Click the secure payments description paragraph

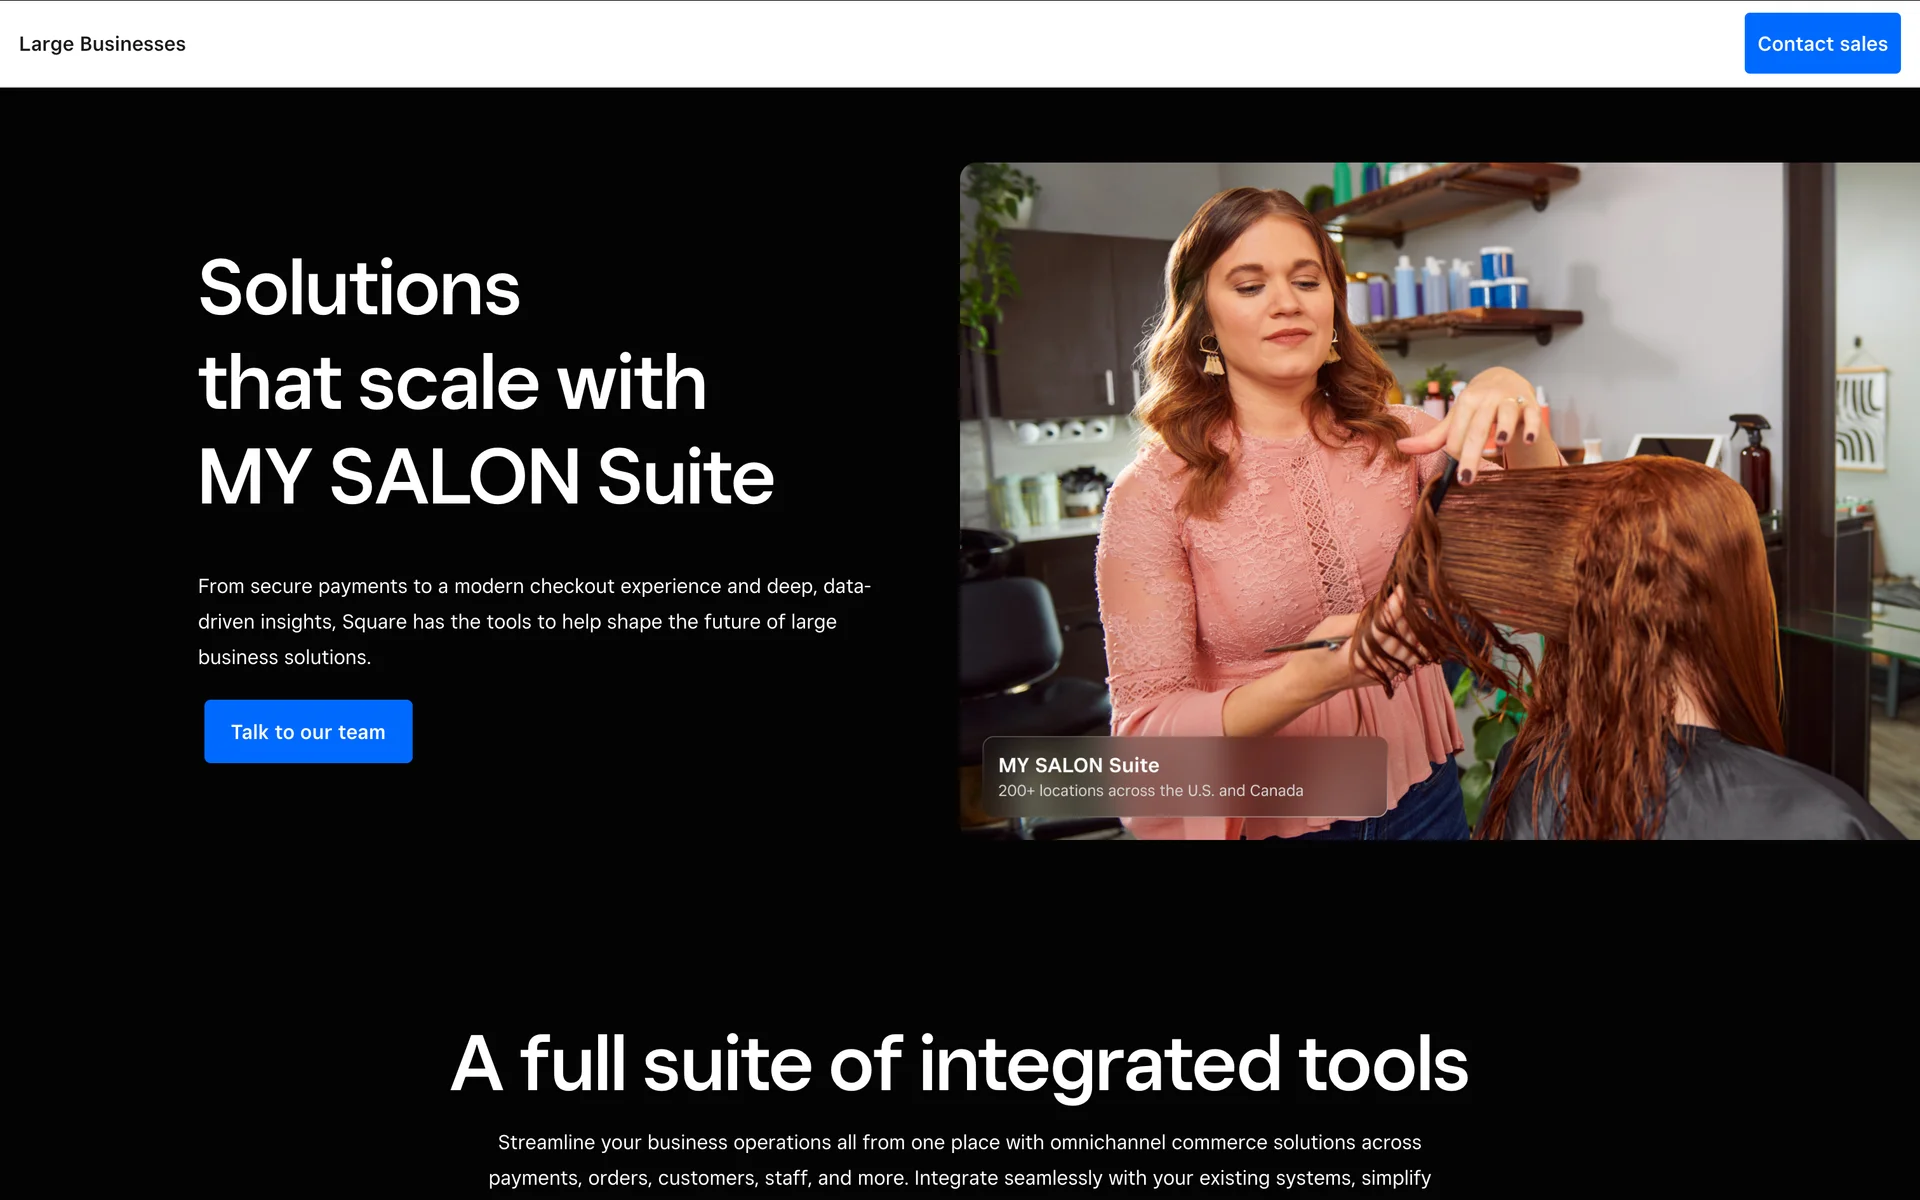click(534, 621)
